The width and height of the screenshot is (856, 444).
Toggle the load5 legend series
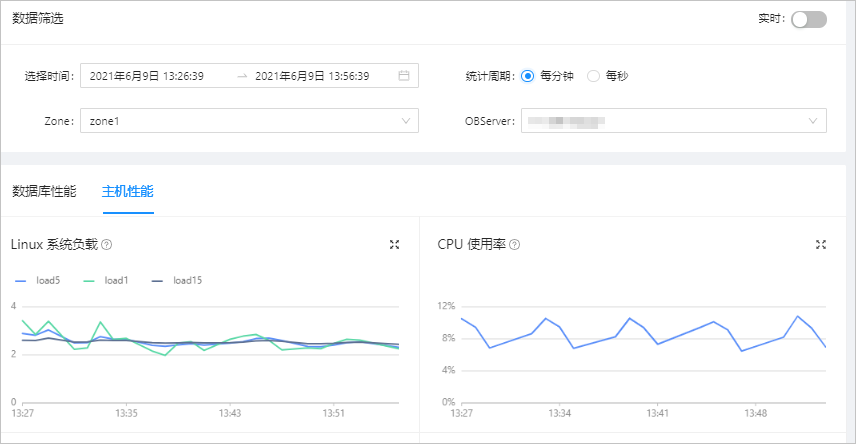[x=38, y=280]
